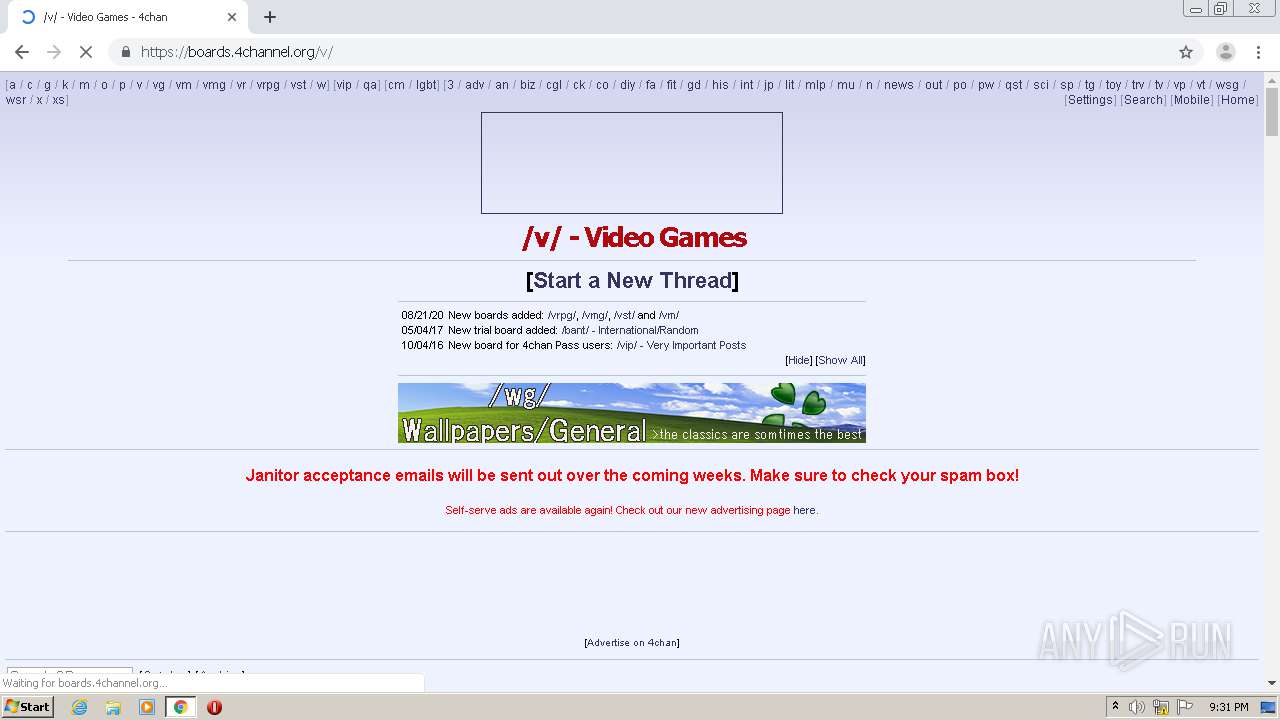Click the browser back arrow
The height and width of the screenshot is (720, 1280).
click(22, 52)
